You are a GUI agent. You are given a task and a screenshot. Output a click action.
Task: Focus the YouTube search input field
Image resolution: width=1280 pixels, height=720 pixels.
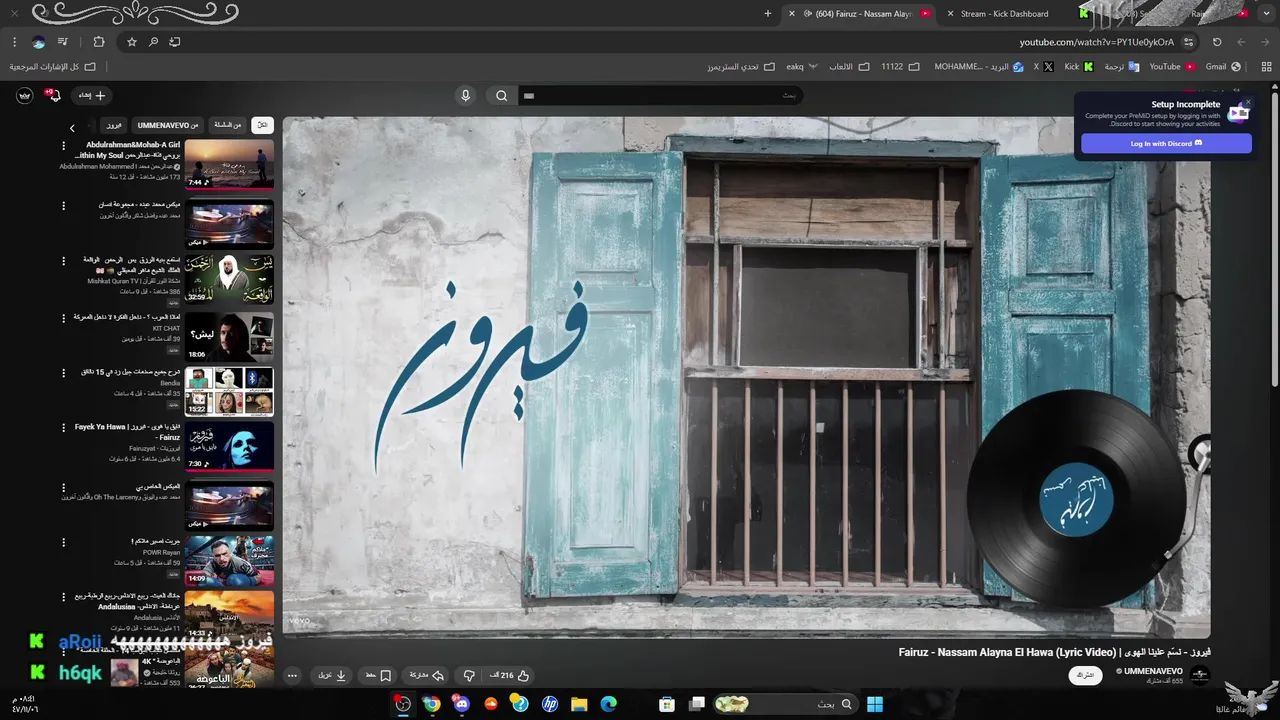pos(660,96)
